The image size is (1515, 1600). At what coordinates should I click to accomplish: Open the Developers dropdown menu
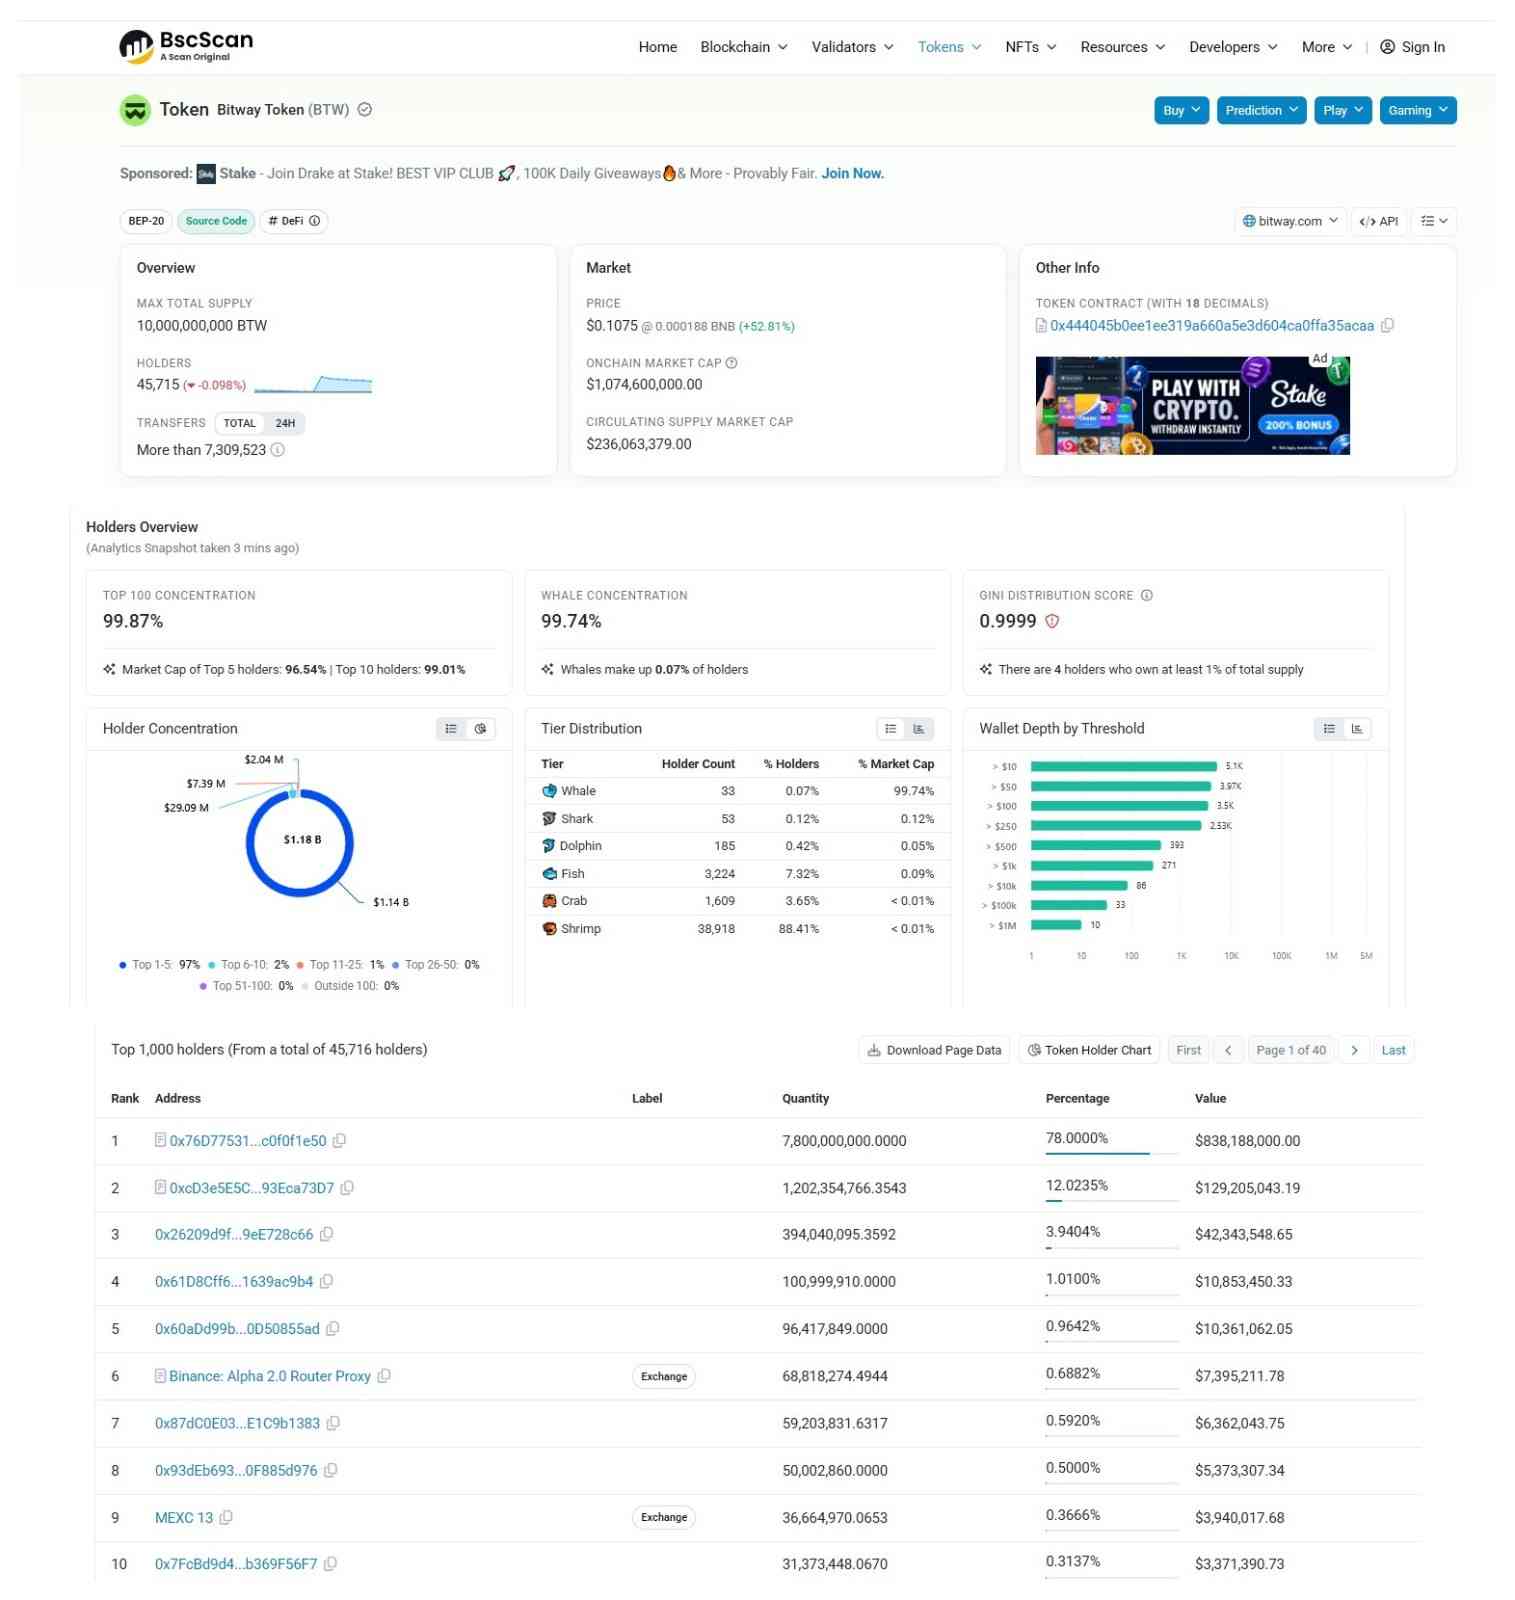coord(1232,47)
